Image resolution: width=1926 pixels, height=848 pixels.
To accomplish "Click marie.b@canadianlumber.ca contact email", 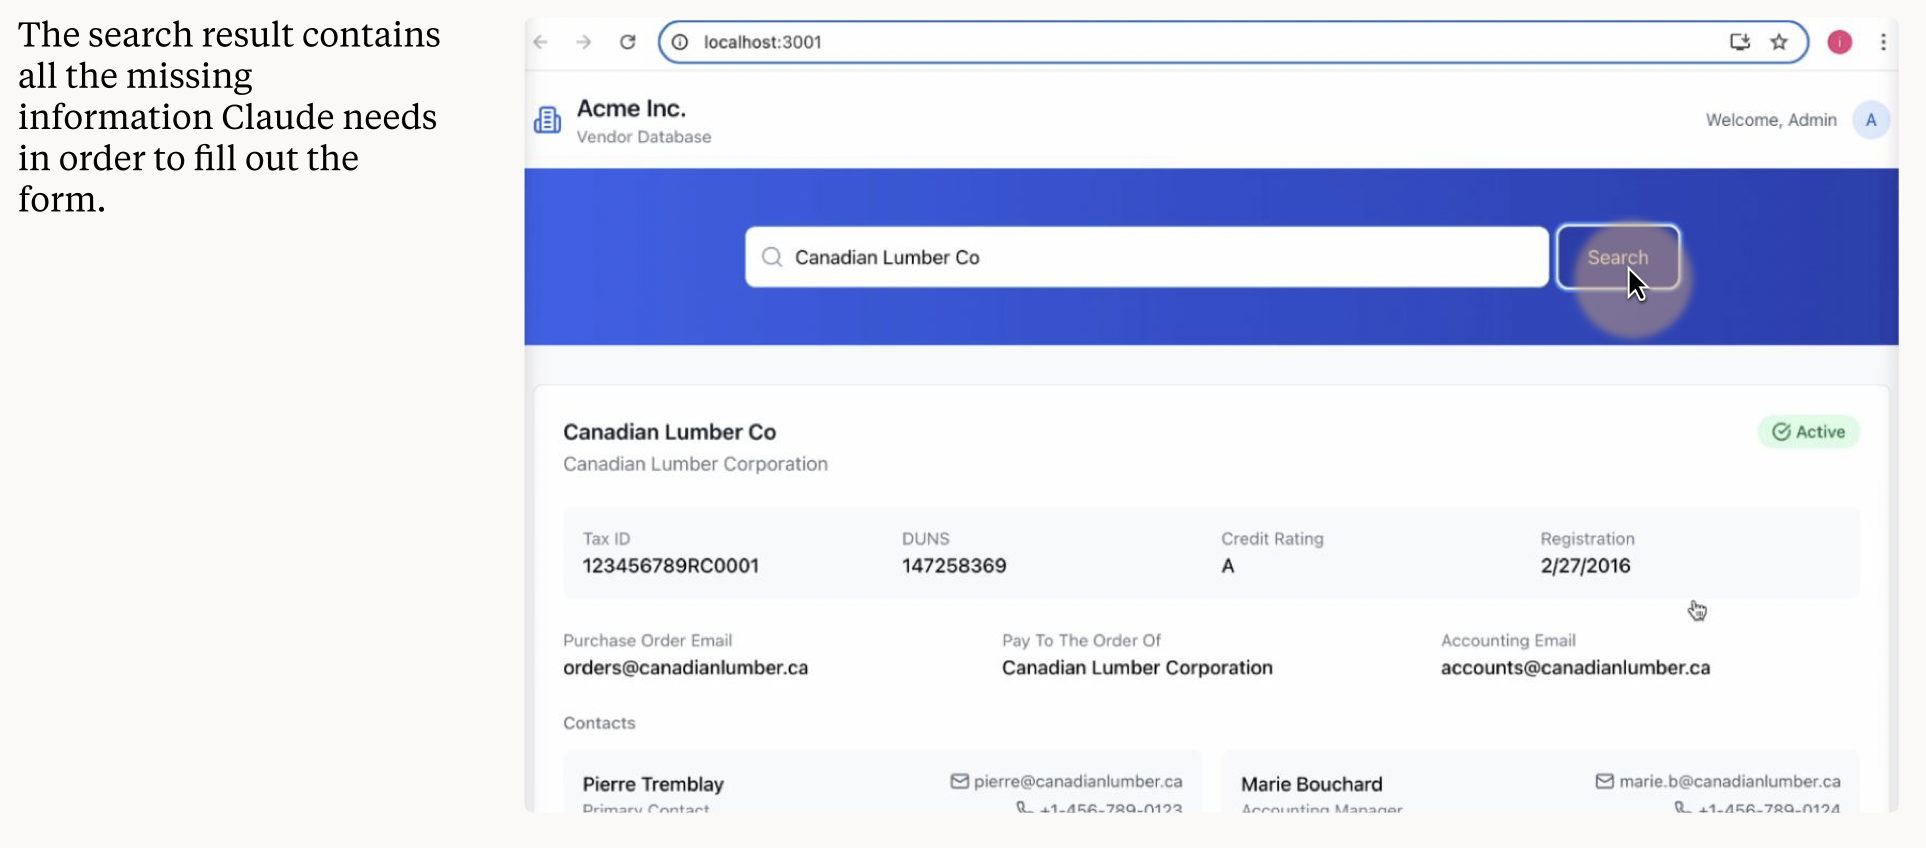I will point(1729,782).
